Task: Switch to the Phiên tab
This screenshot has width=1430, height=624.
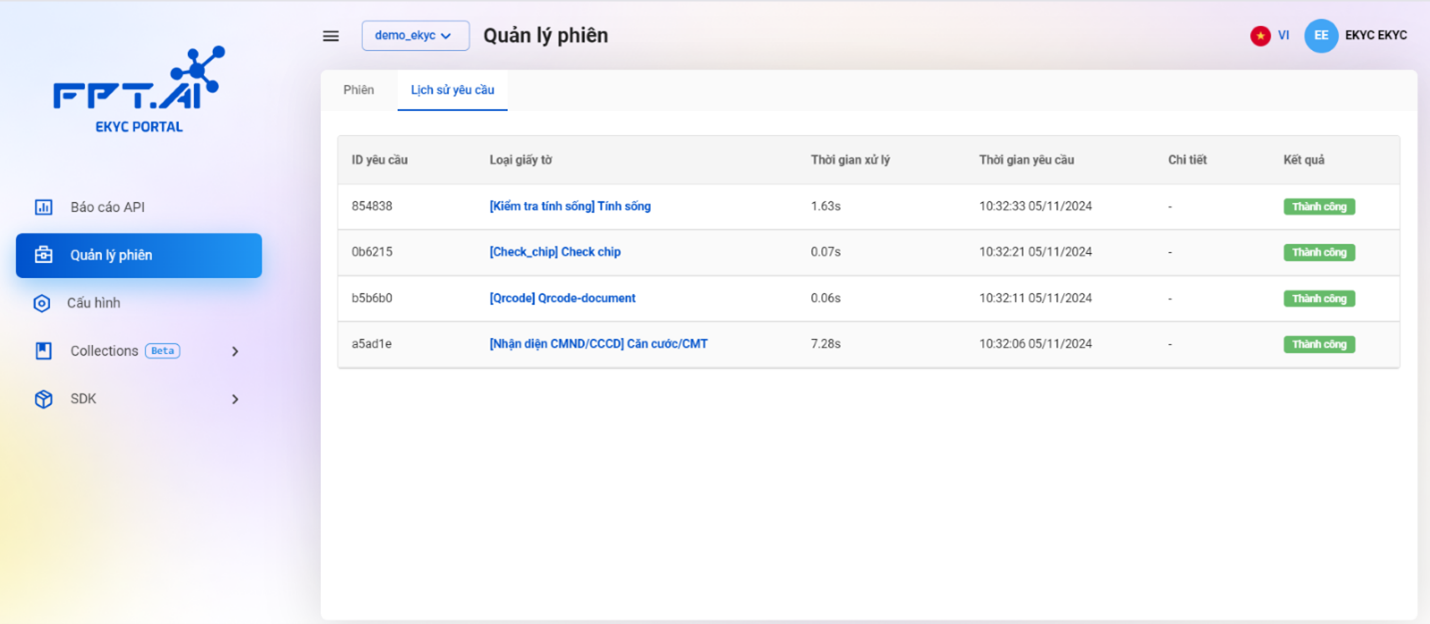Action: click(358, 90)
